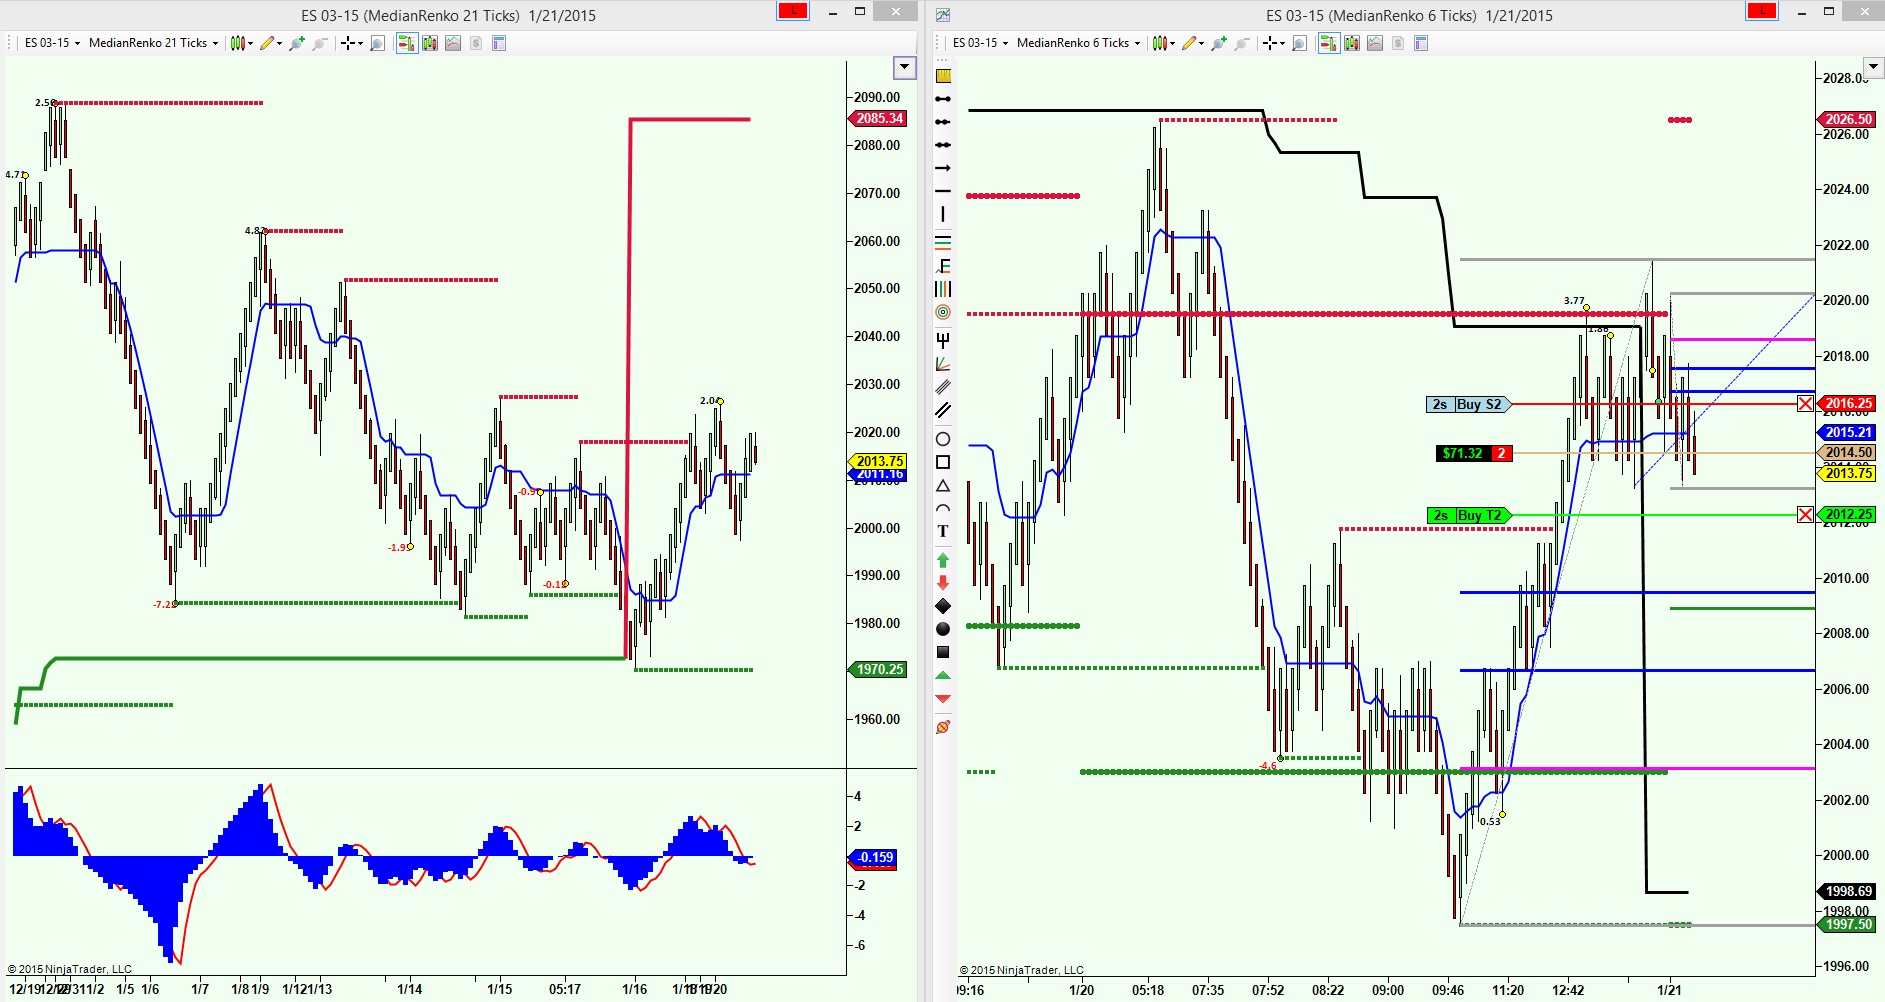Select the line drawing tool with two endpoints
The height and width of the screenshot is (1002, 1885).
tap(943, 99)
